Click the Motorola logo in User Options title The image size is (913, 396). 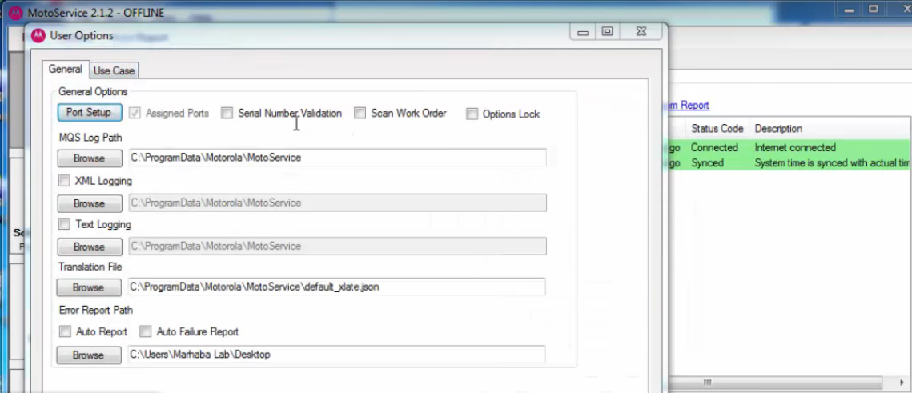(x=37, y=36)
